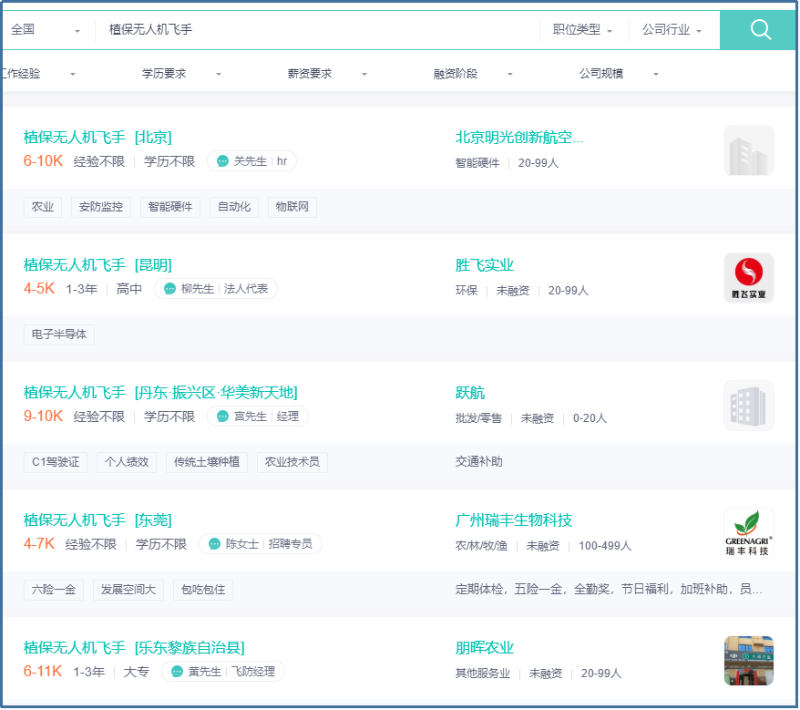The height and width of the screenshot is (710, 800).
Task: Open 胜飞实业 red company logo
Action: coord(748,278)
